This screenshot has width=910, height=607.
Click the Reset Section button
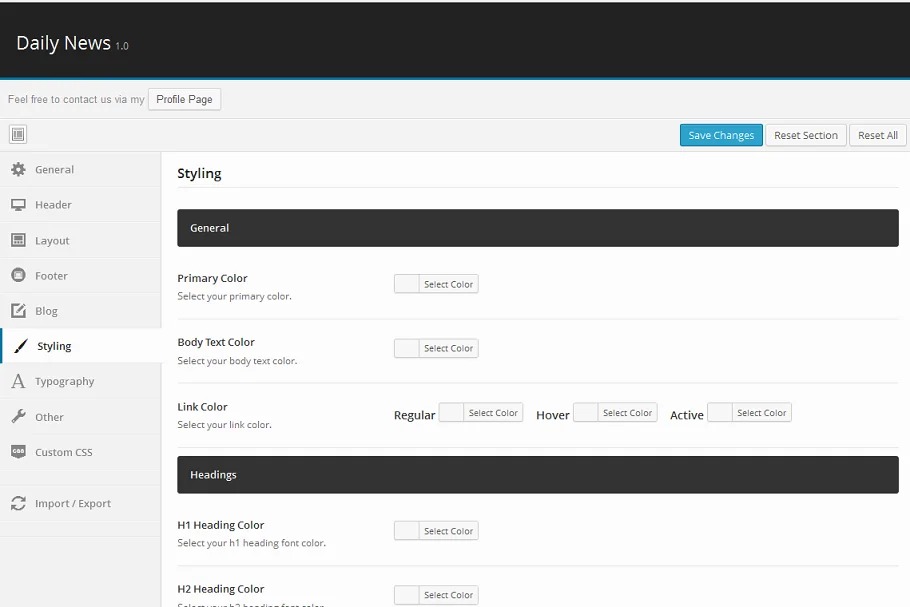point(805,135)
